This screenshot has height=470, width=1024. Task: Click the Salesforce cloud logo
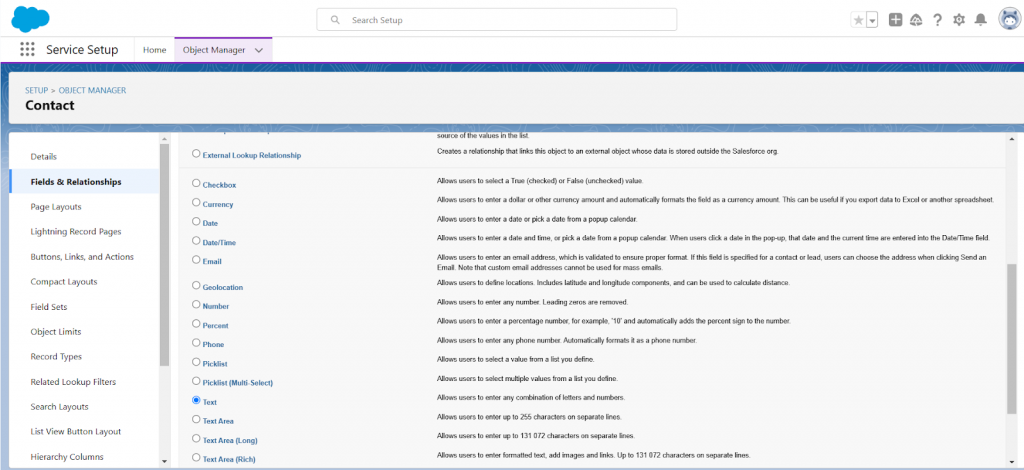click(x=31, y=19)
